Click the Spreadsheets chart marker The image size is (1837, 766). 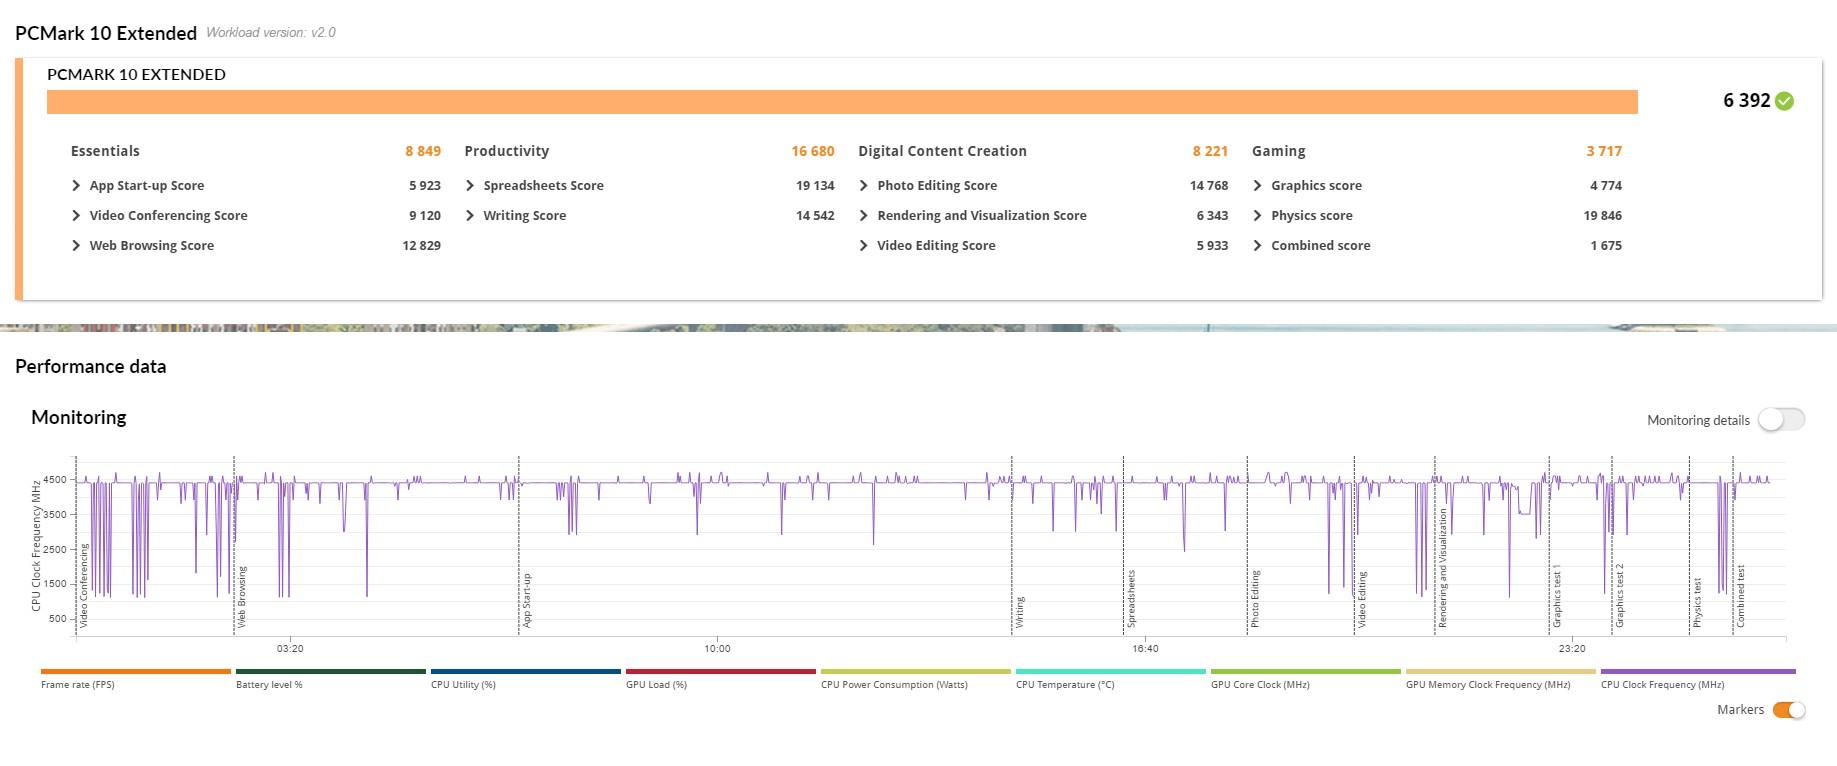click(1132, 599)
